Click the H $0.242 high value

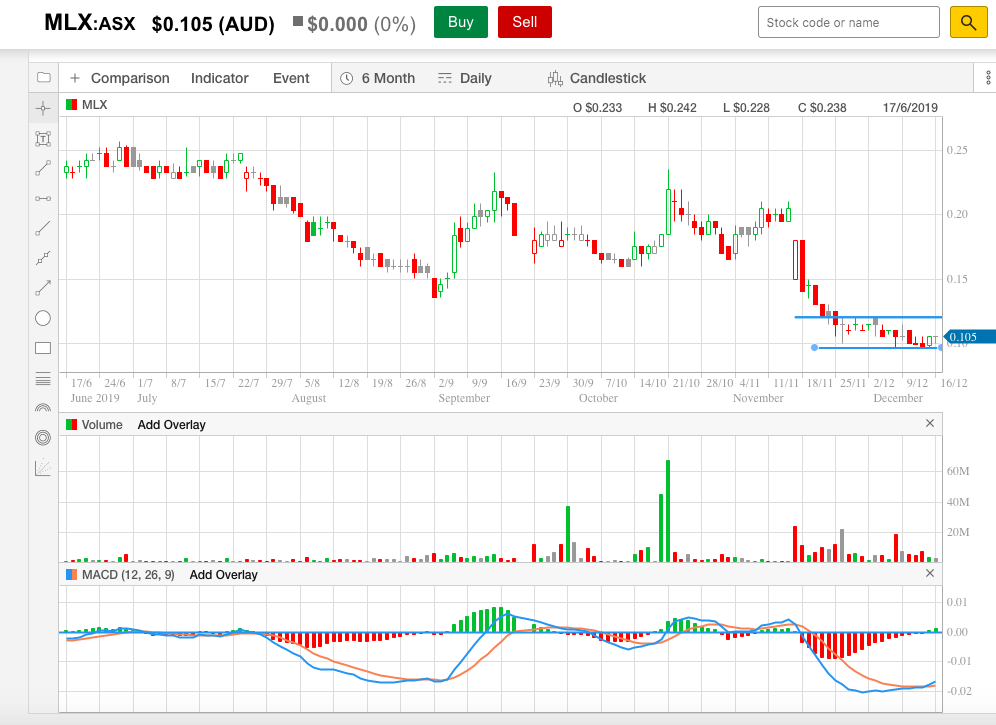click(x=672, y=107)
